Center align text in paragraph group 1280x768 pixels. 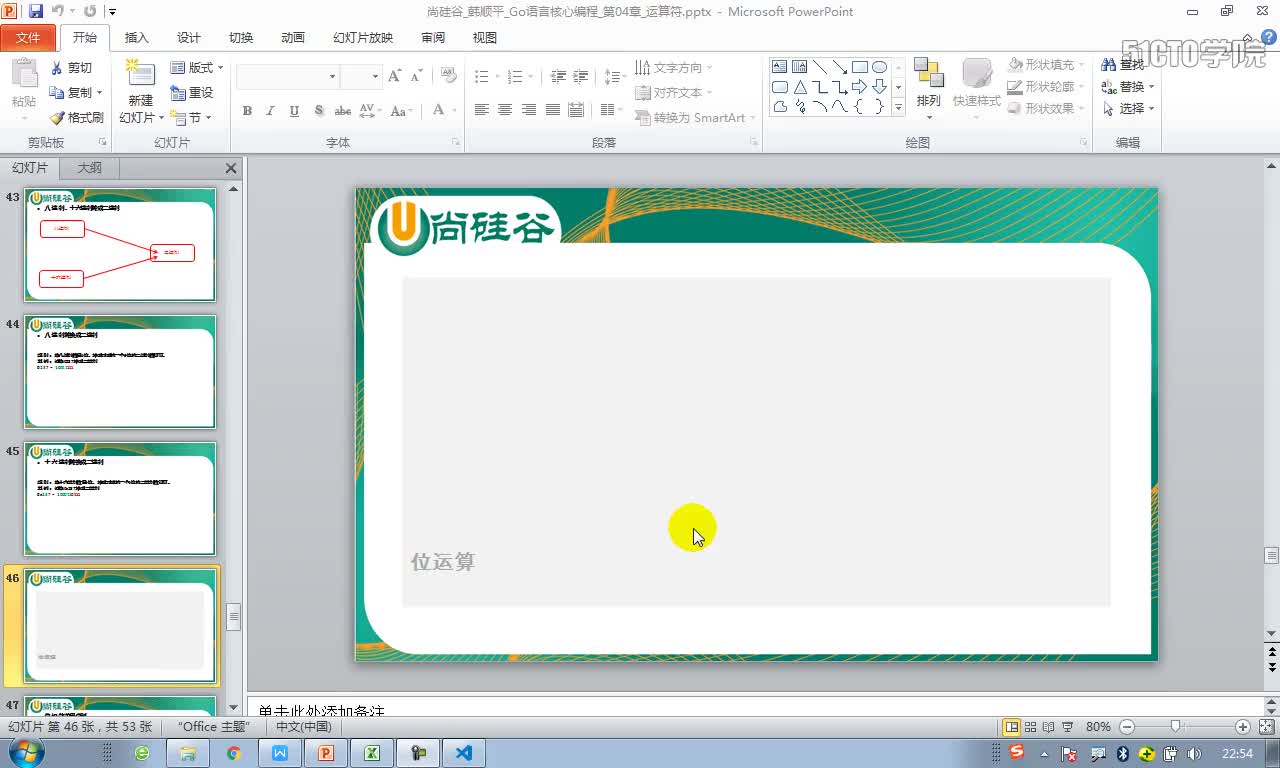tap(505, 110)
